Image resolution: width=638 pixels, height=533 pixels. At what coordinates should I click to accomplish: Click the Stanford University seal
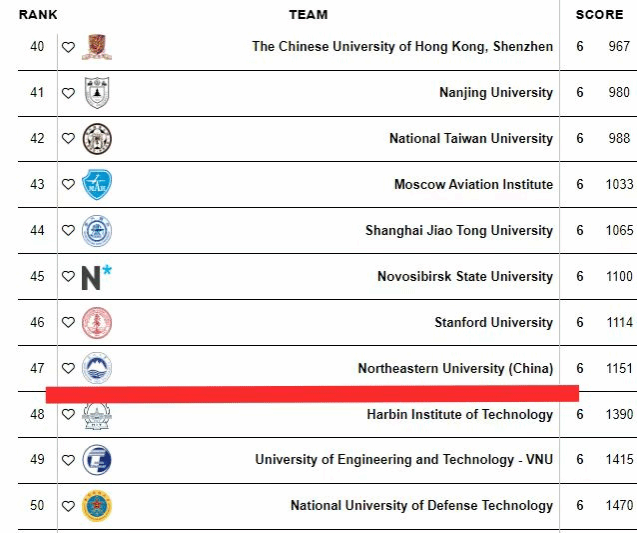coord(97,323)
